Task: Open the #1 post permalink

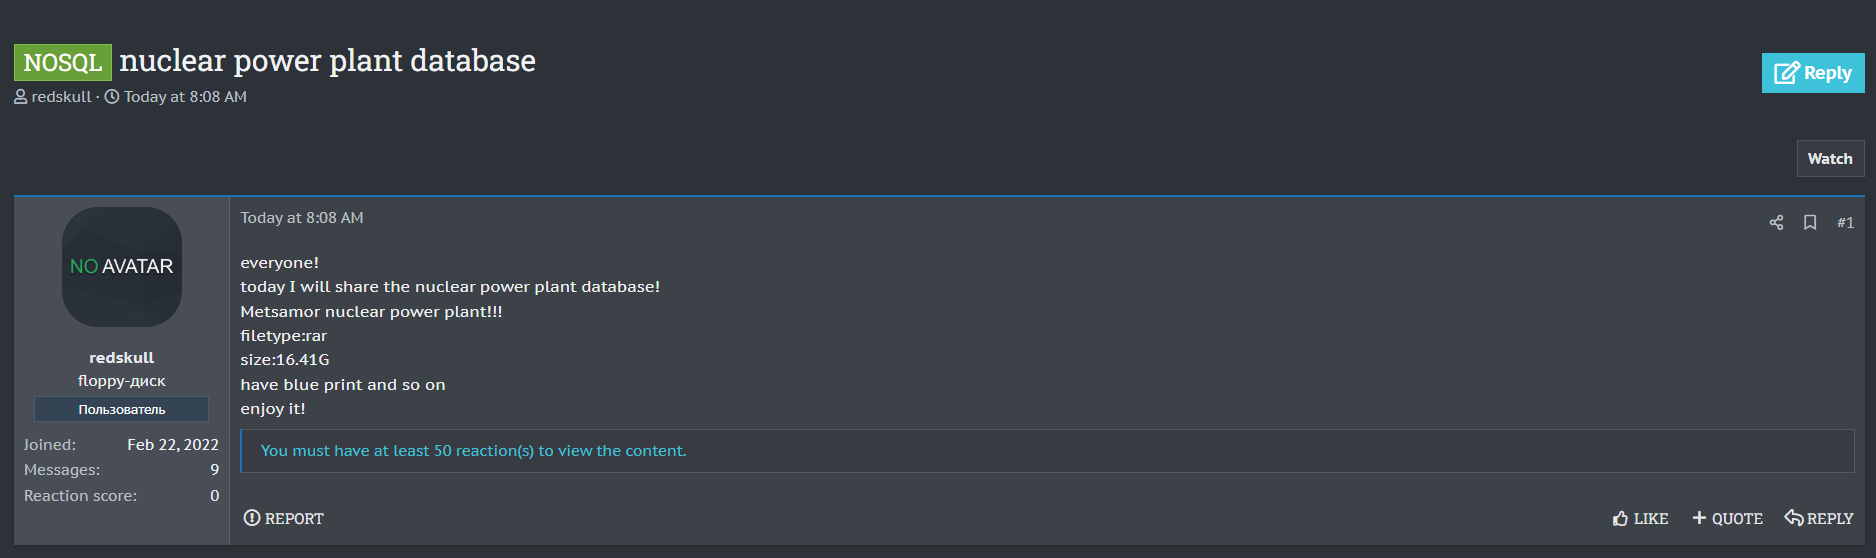Action: point(1845,223)
